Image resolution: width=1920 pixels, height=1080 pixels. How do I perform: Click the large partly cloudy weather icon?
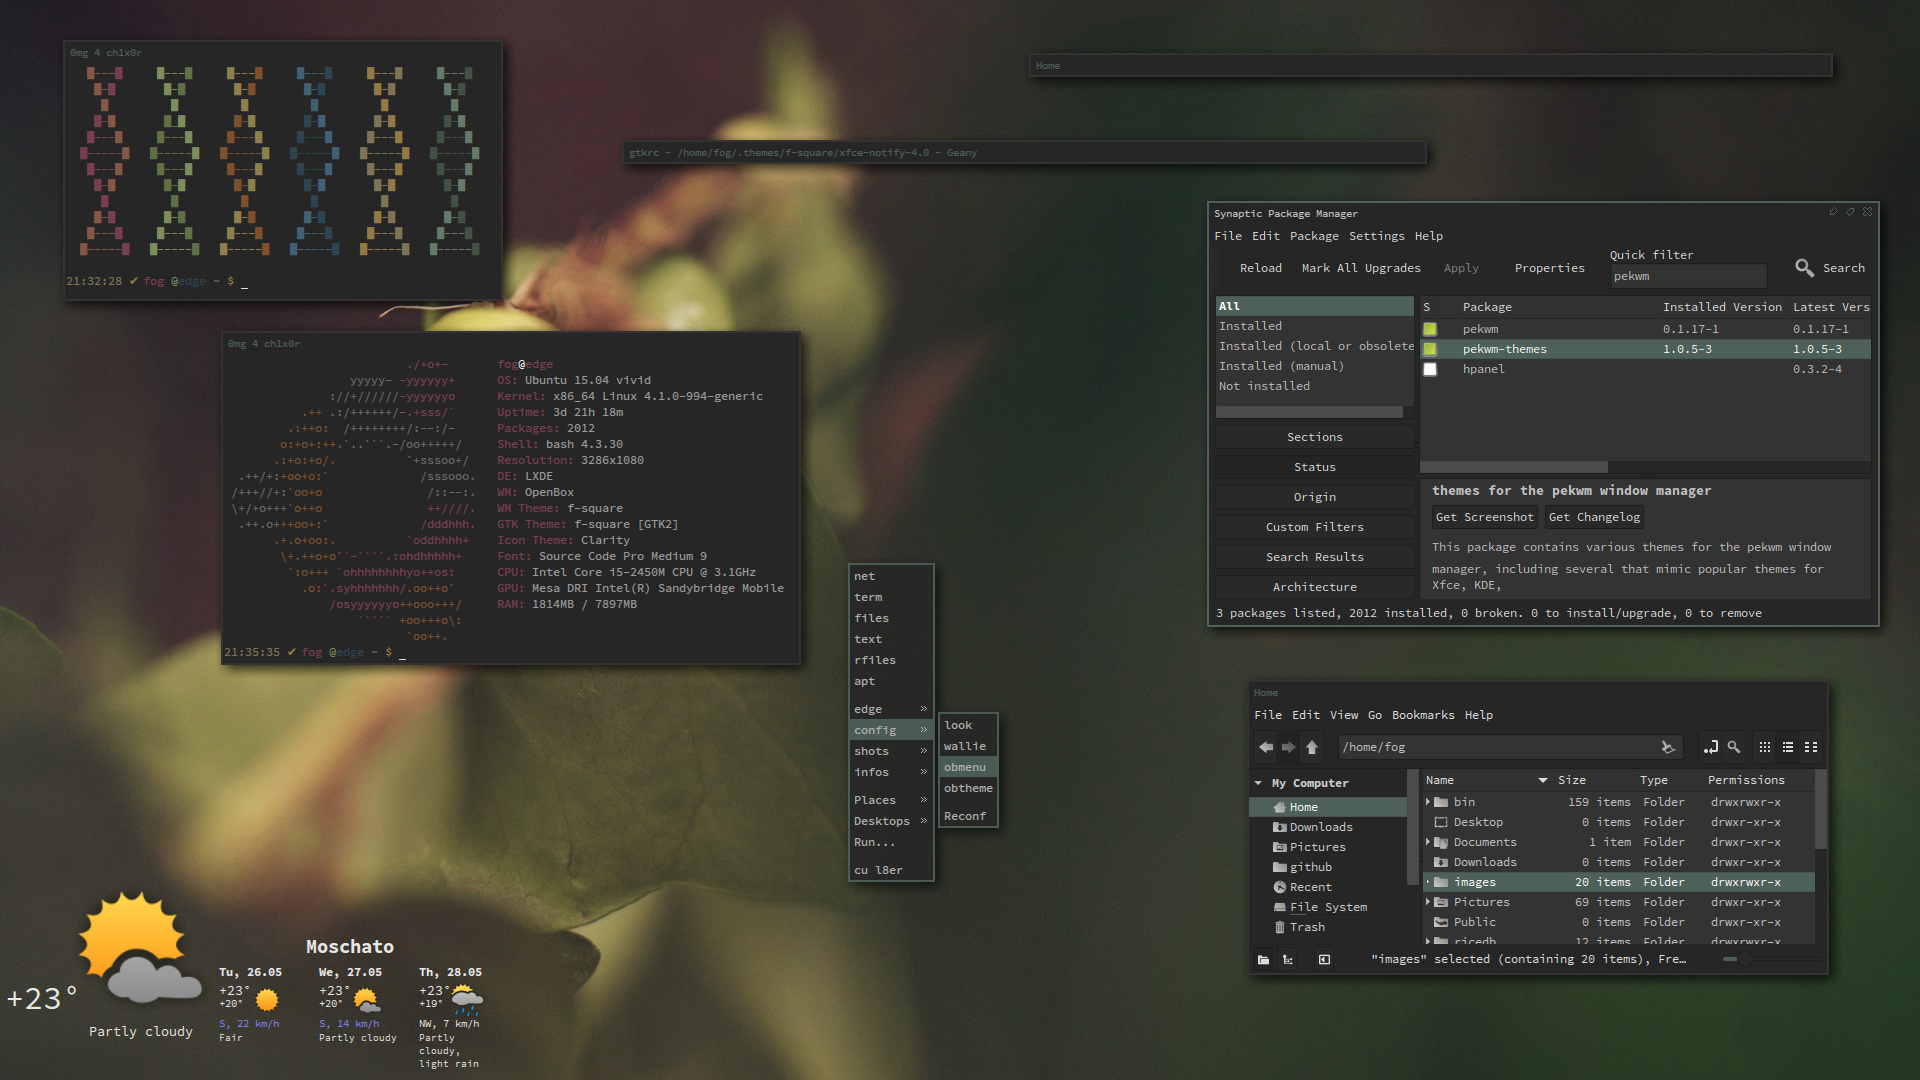[138, 948]
